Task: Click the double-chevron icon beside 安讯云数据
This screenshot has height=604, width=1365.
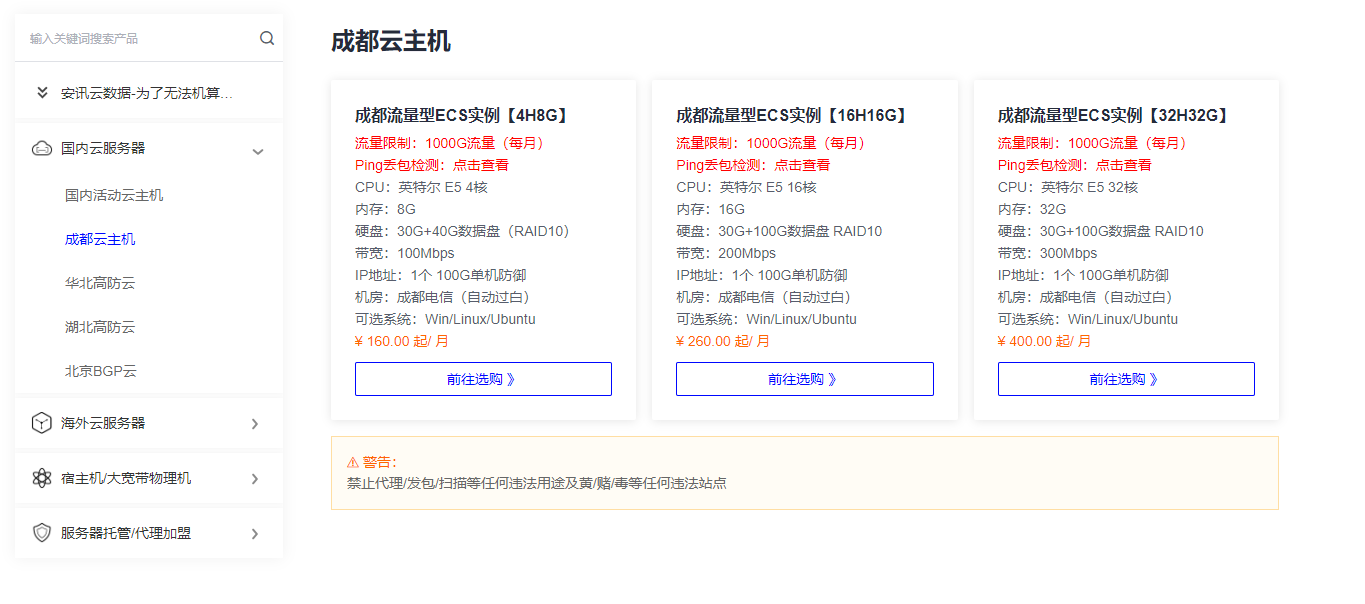Action: tap(42, 93)
